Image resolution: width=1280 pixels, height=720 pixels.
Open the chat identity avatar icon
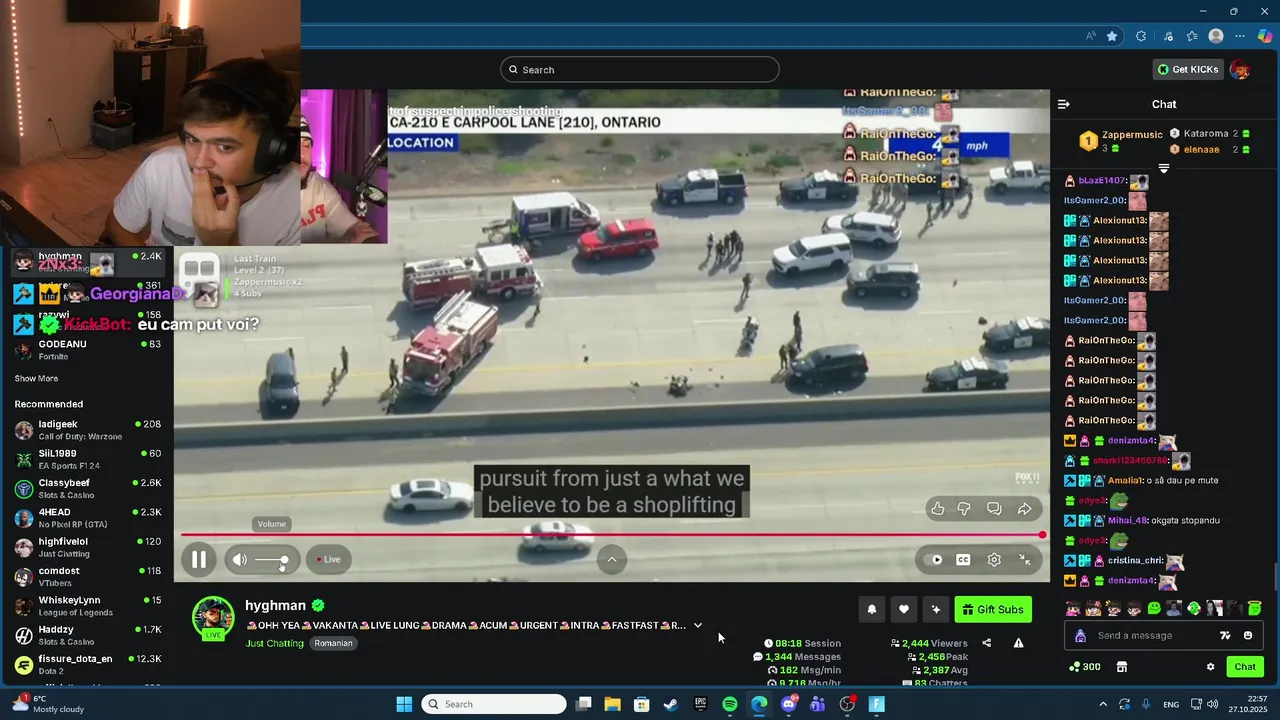click(x=1080, y=636)
